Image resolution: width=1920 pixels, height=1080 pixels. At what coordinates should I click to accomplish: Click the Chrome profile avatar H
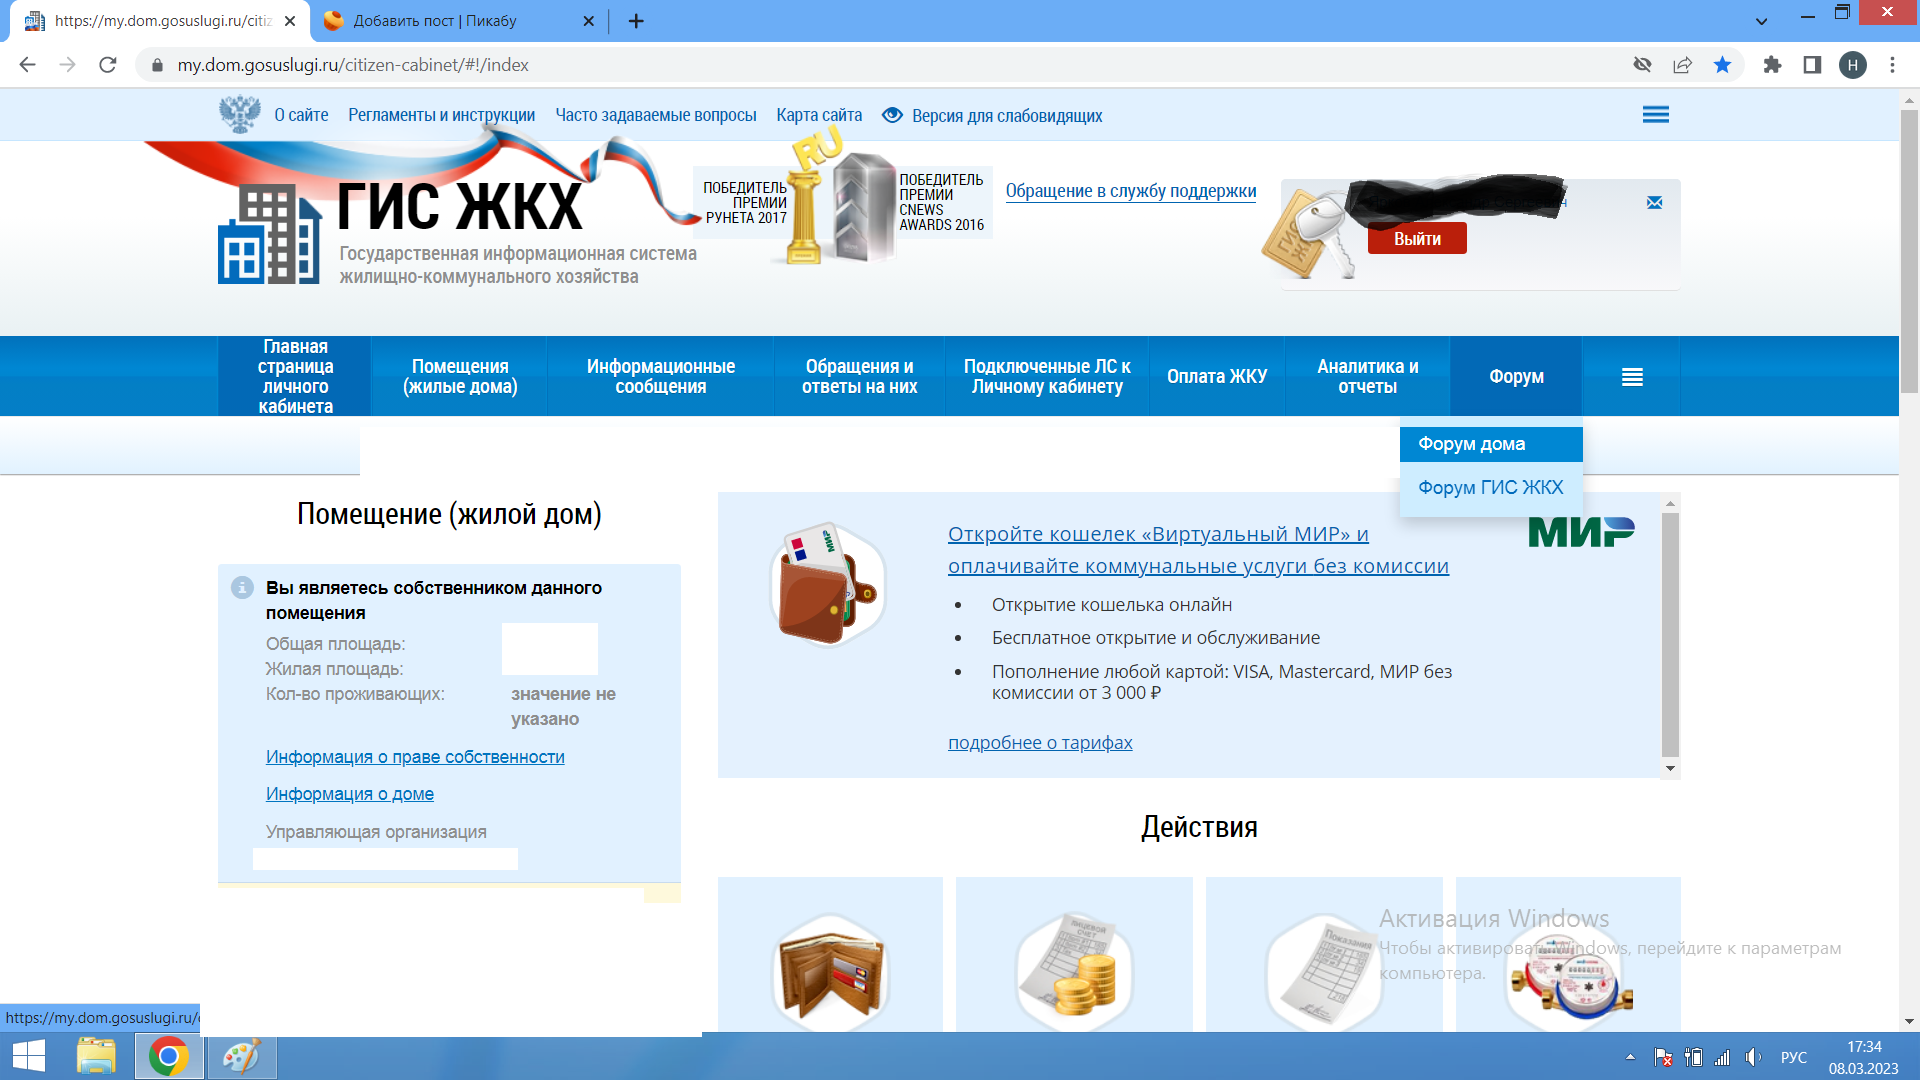[x=1852, y=65]
